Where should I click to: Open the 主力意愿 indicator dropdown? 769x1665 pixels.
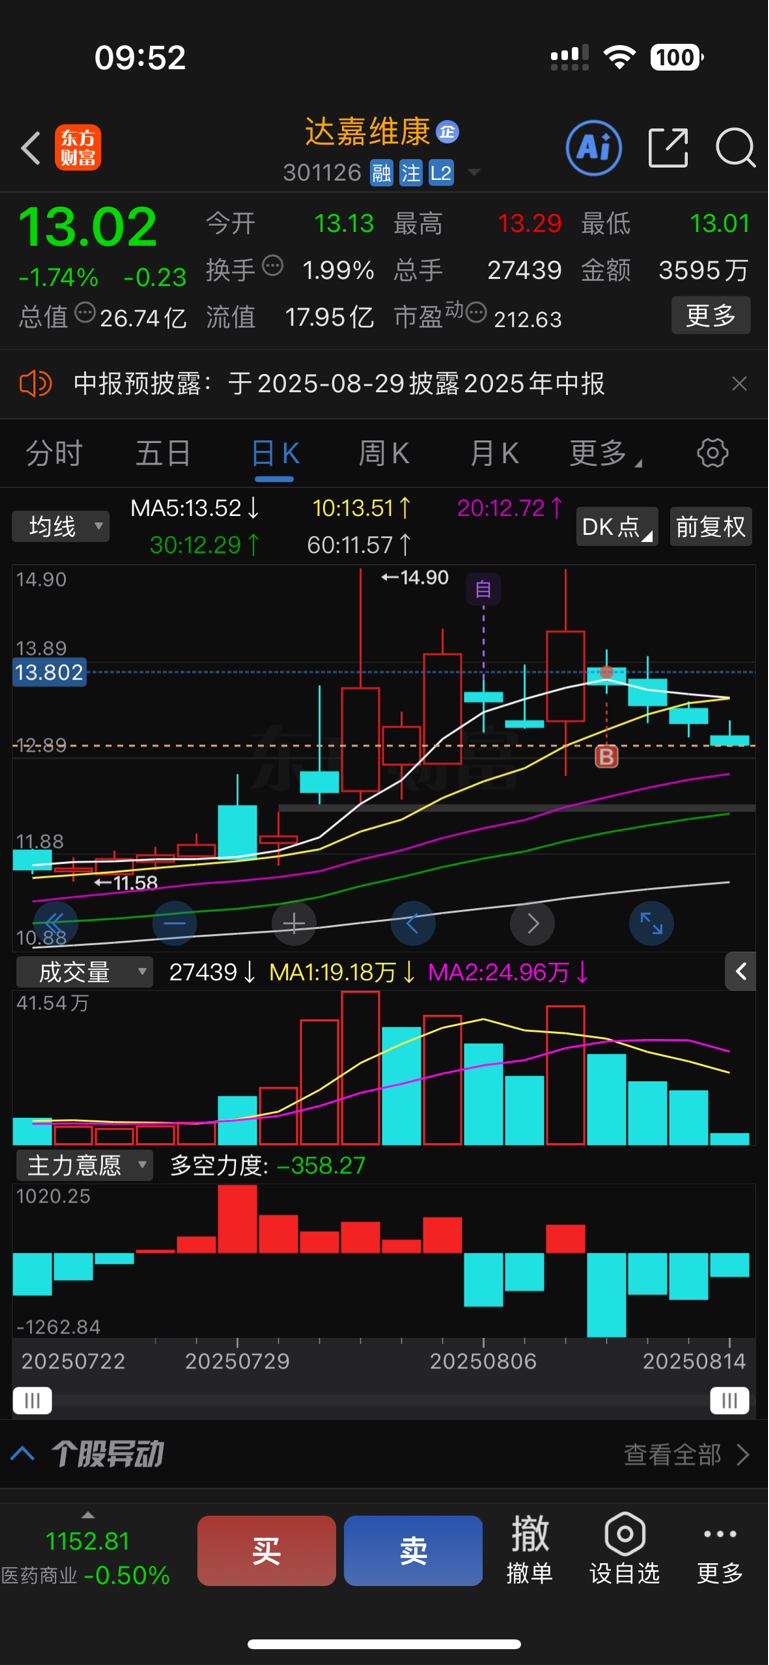pos(84,1165)
